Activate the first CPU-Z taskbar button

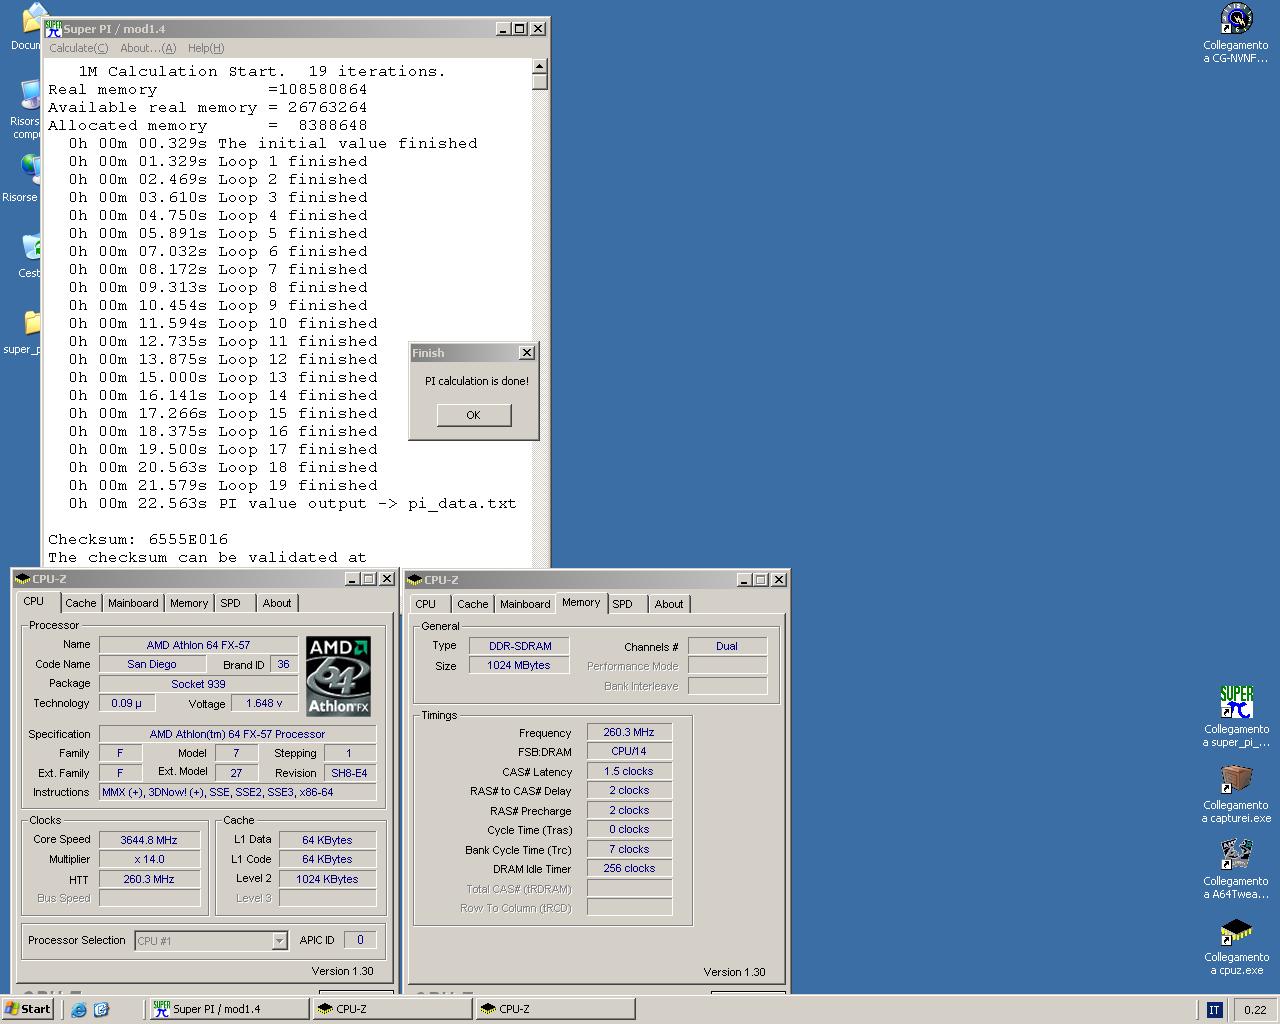(x=392, y=1009)
